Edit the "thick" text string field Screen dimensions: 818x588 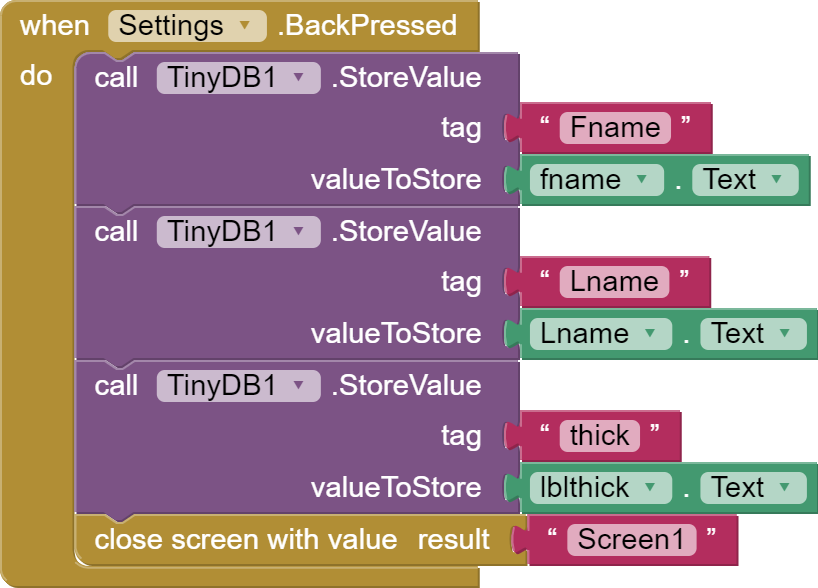pyautogui.click(x=599, y=436)
